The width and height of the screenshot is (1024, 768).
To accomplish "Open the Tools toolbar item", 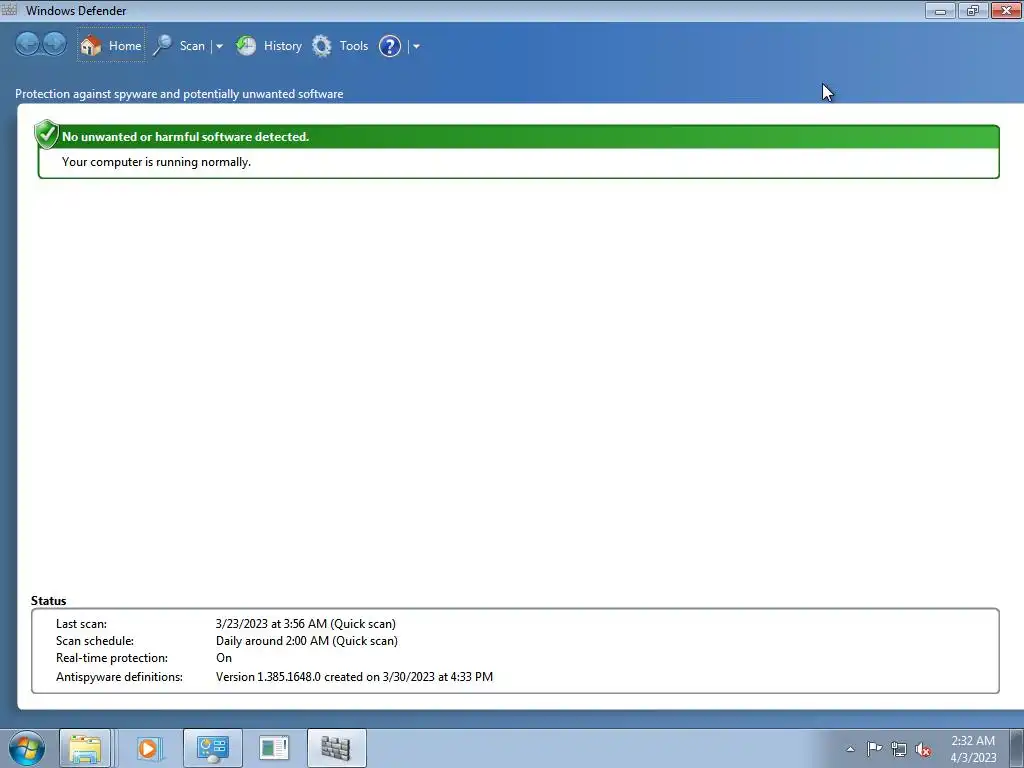I will [354, 46].
